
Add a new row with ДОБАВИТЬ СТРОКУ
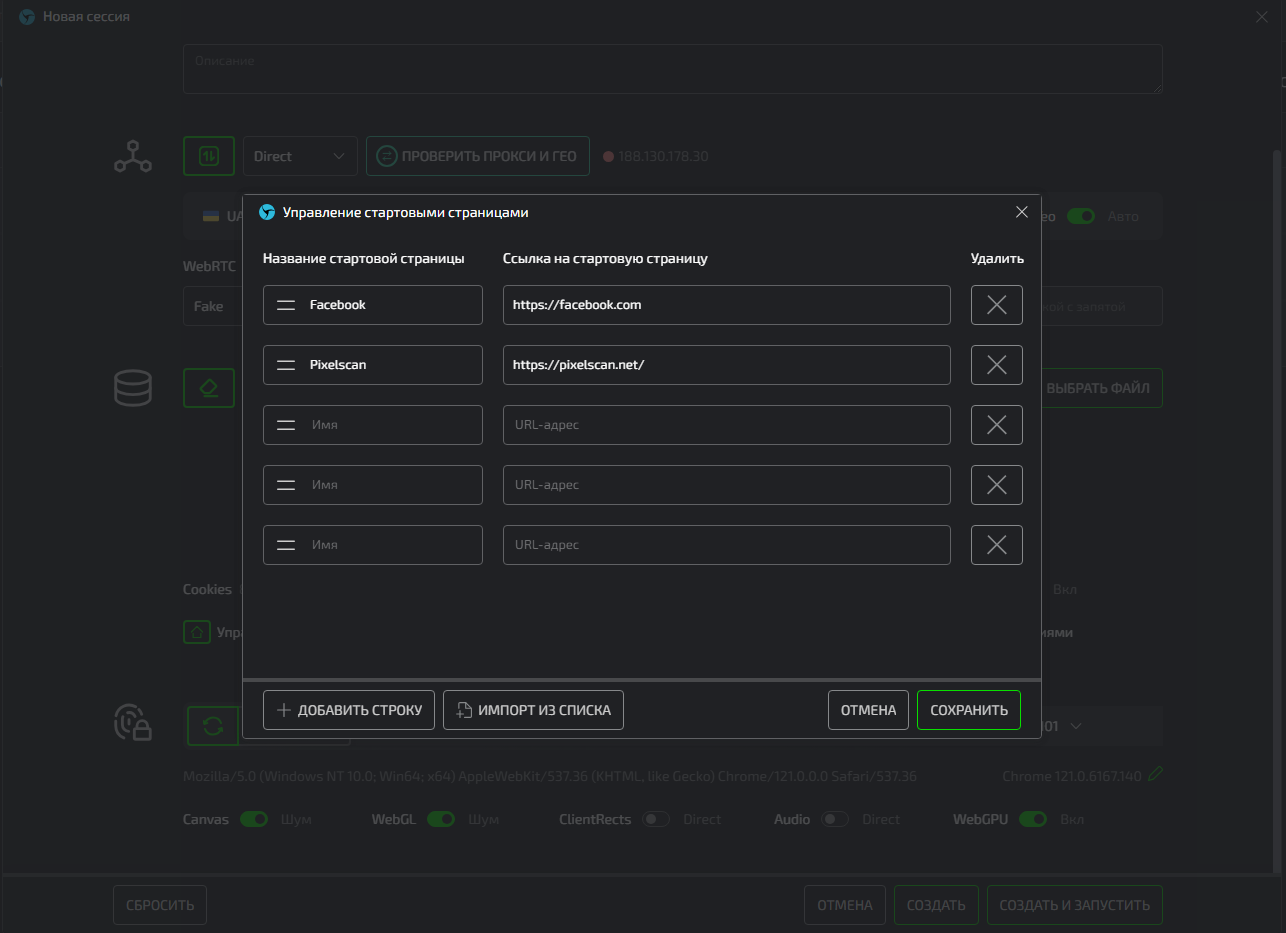[x=349, y=710]
